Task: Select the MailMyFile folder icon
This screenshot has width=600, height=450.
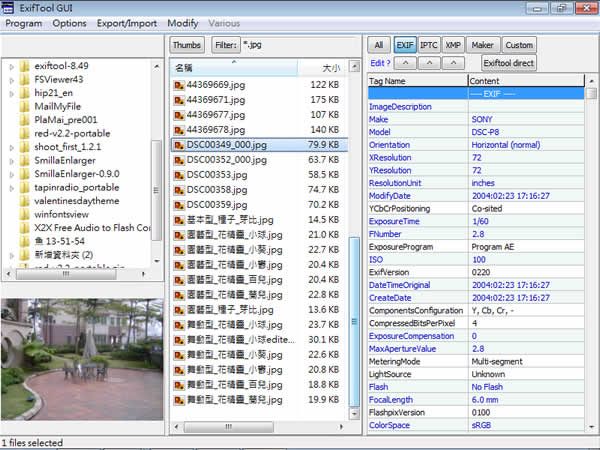Action: (x=24, y=106)
